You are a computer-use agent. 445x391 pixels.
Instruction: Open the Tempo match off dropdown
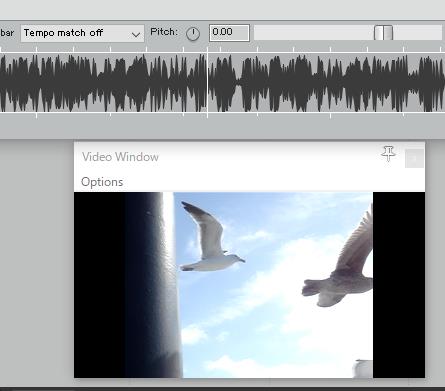82,33
